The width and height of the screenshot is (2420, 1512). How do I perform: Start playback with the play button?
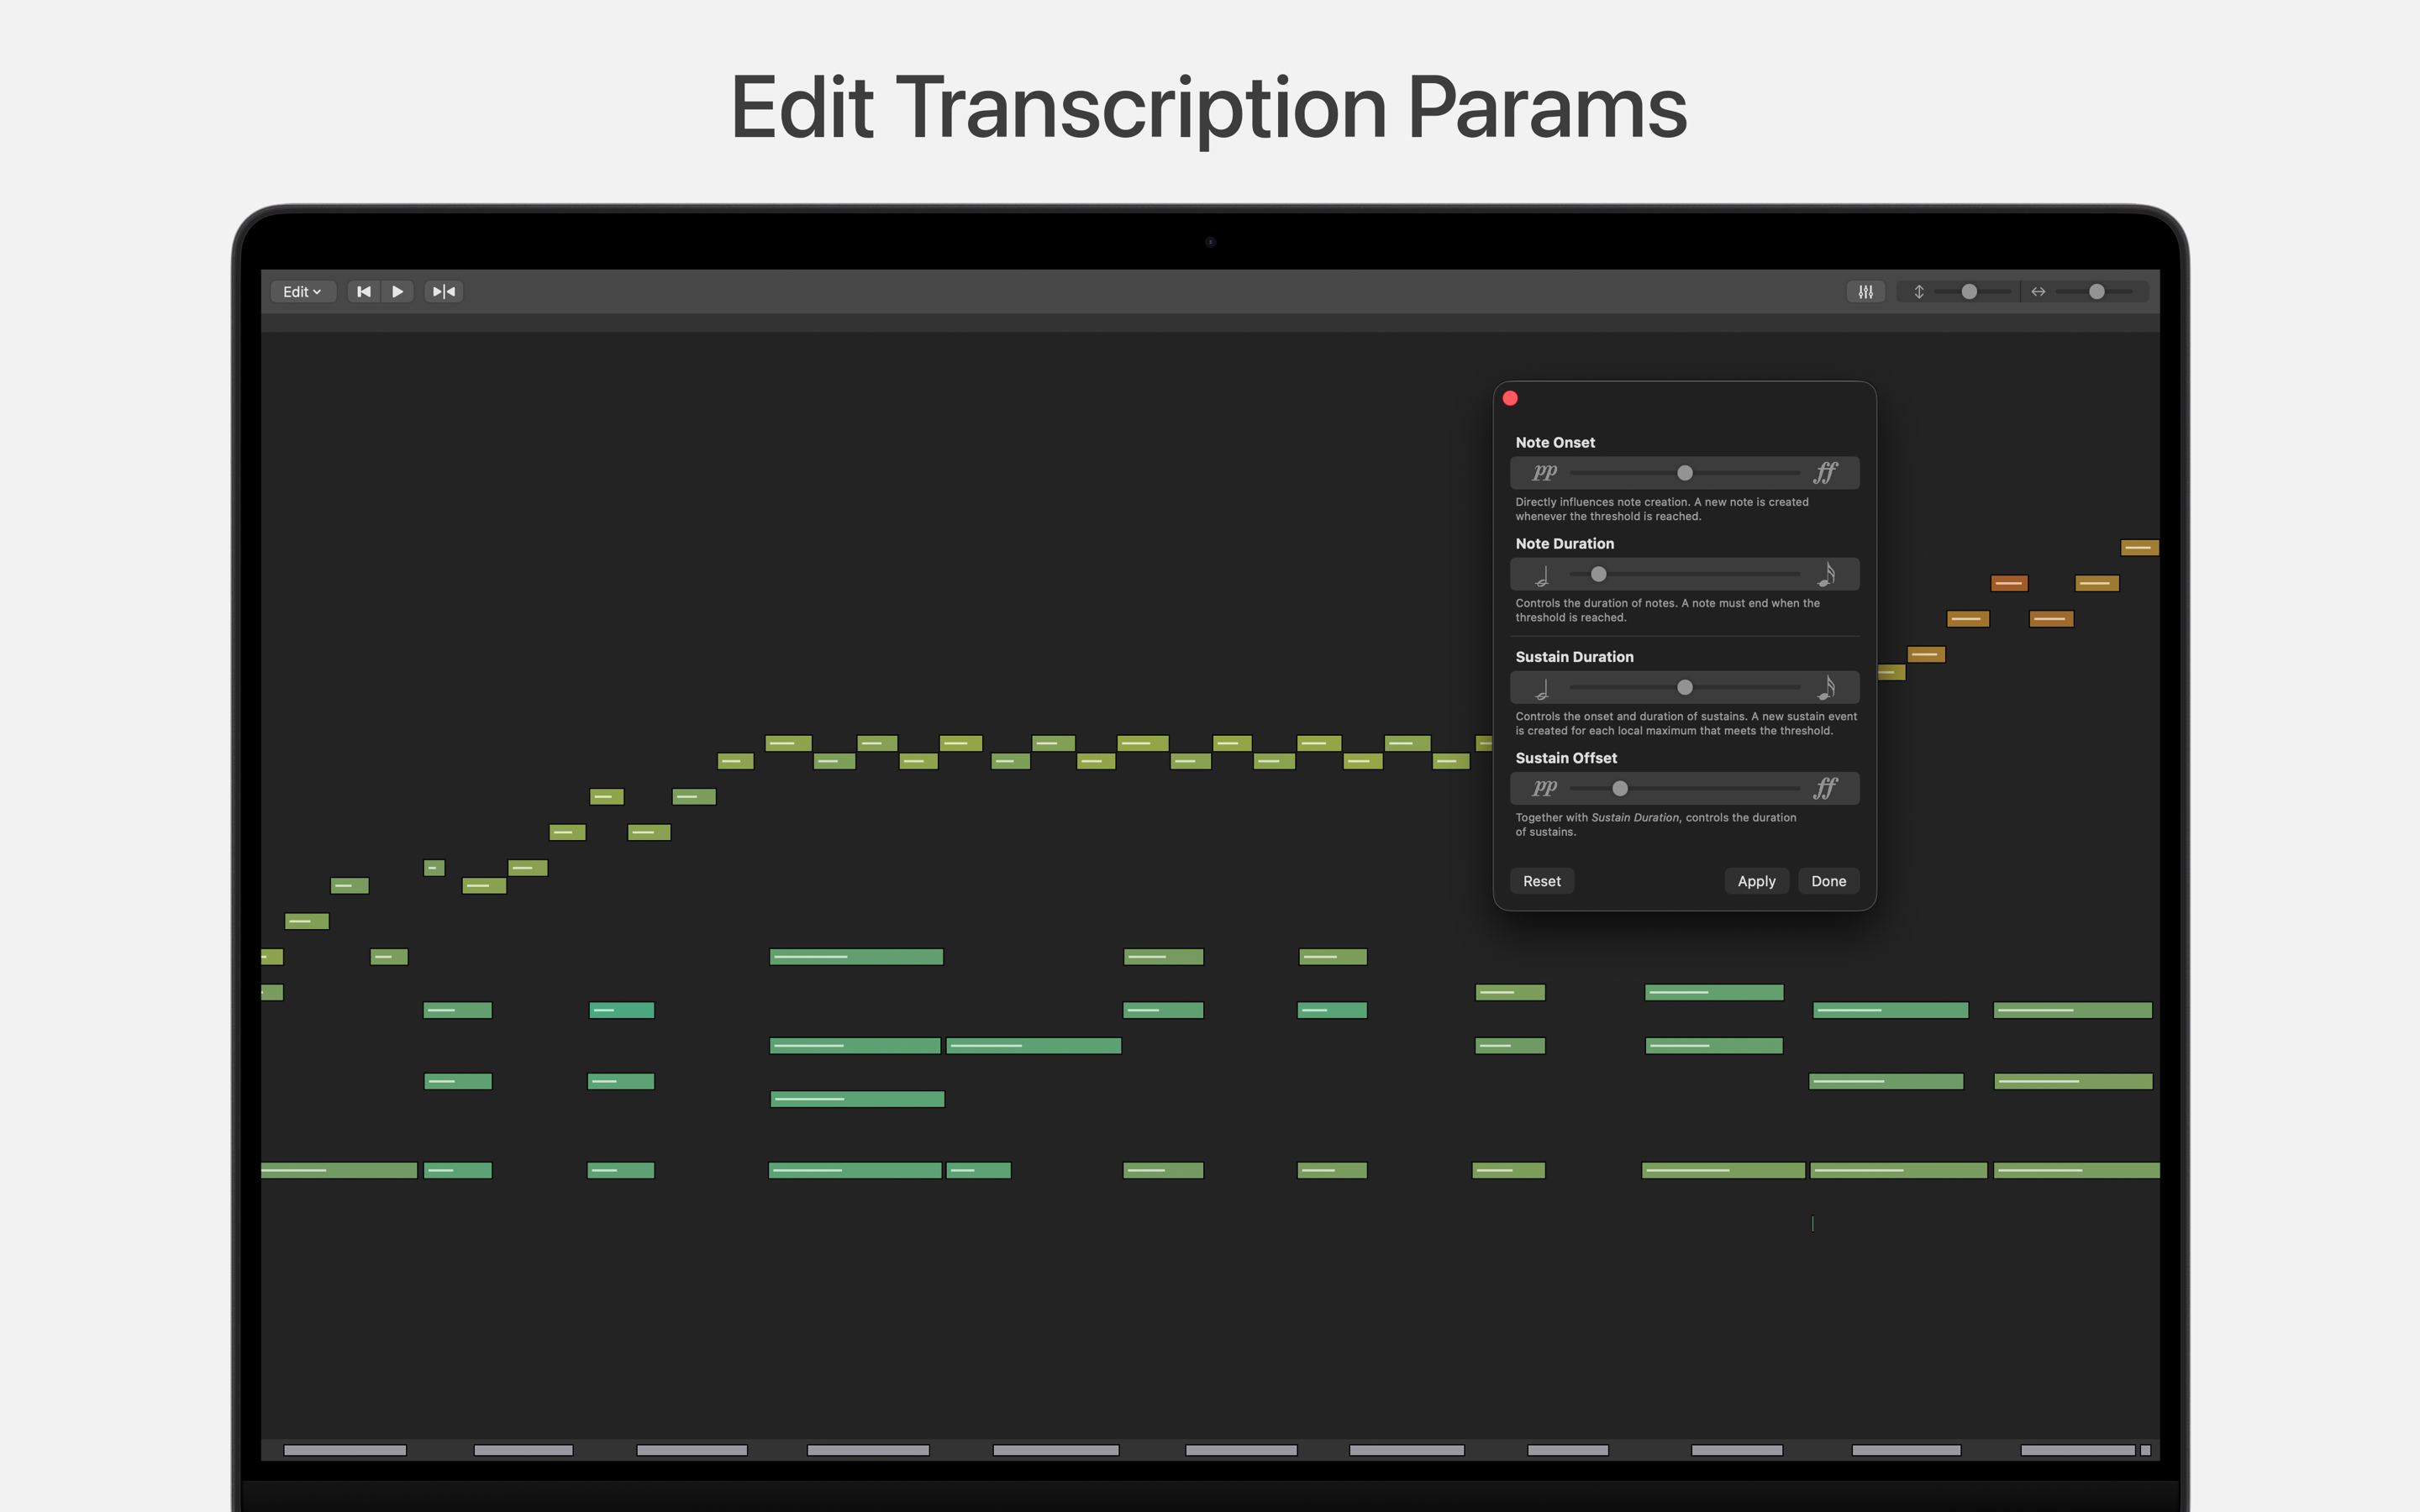(x=398, y=292)
